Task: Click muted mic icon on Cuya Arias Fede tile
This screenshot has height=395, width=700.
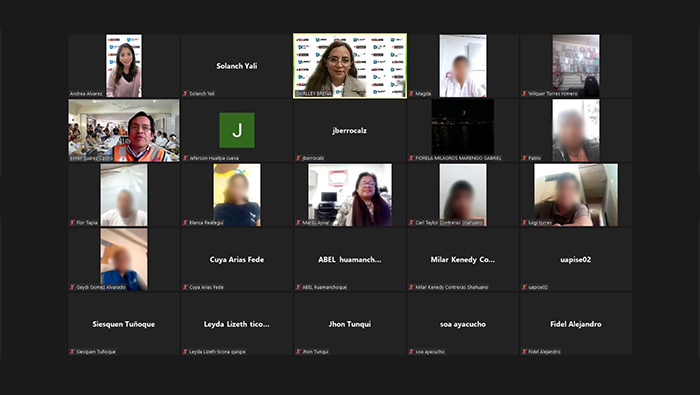Action: [185, 287]
